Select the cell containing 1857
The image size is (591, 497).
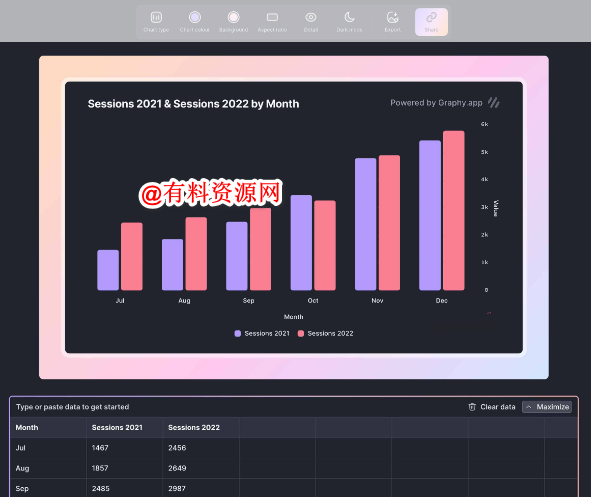[x=124, y=468]
